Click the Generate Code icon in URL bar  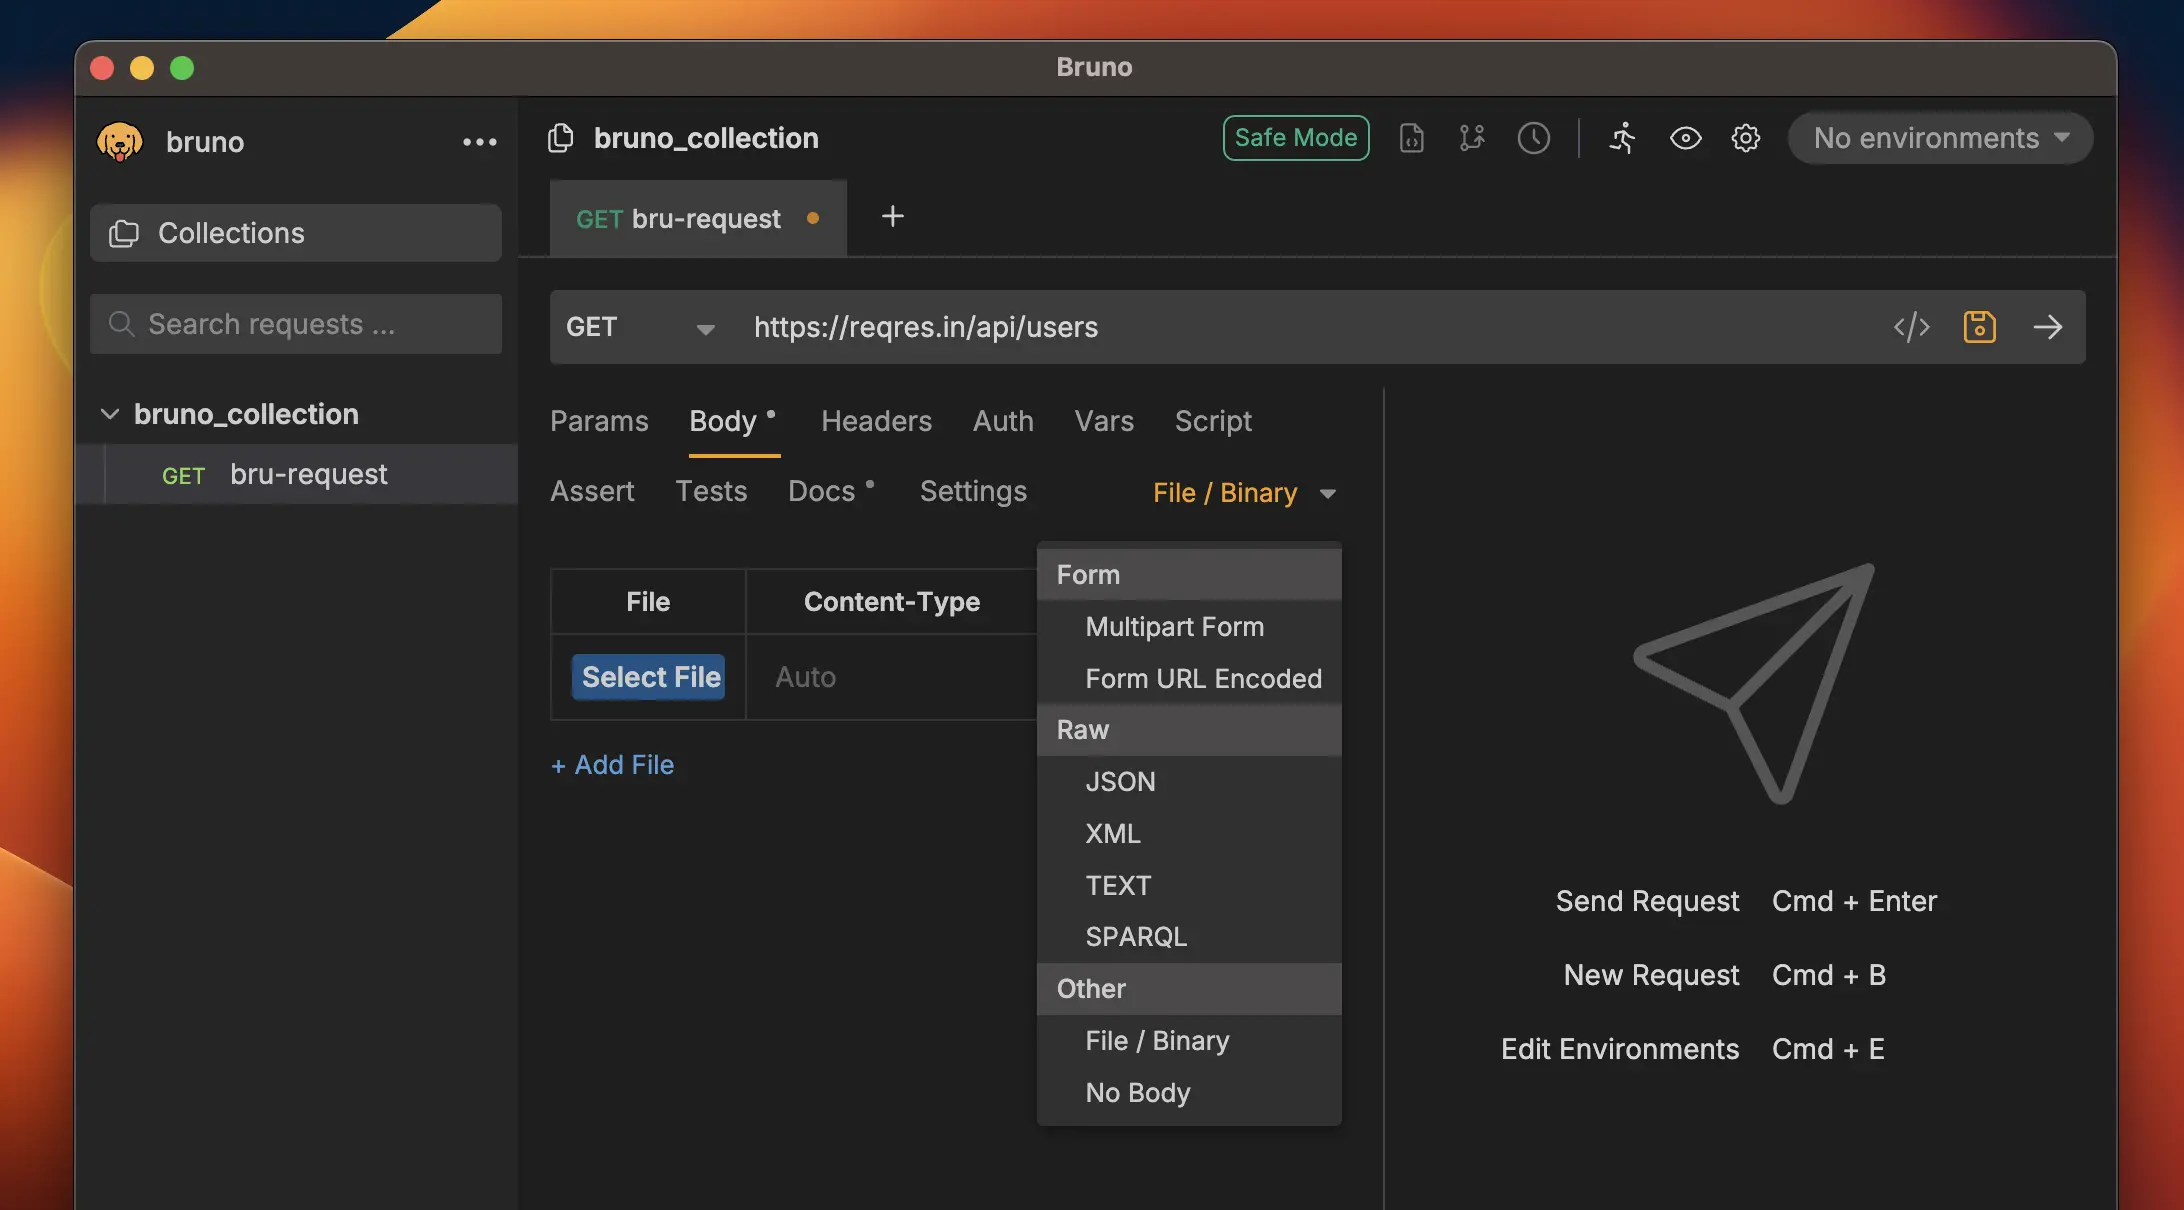[1911, 327]
